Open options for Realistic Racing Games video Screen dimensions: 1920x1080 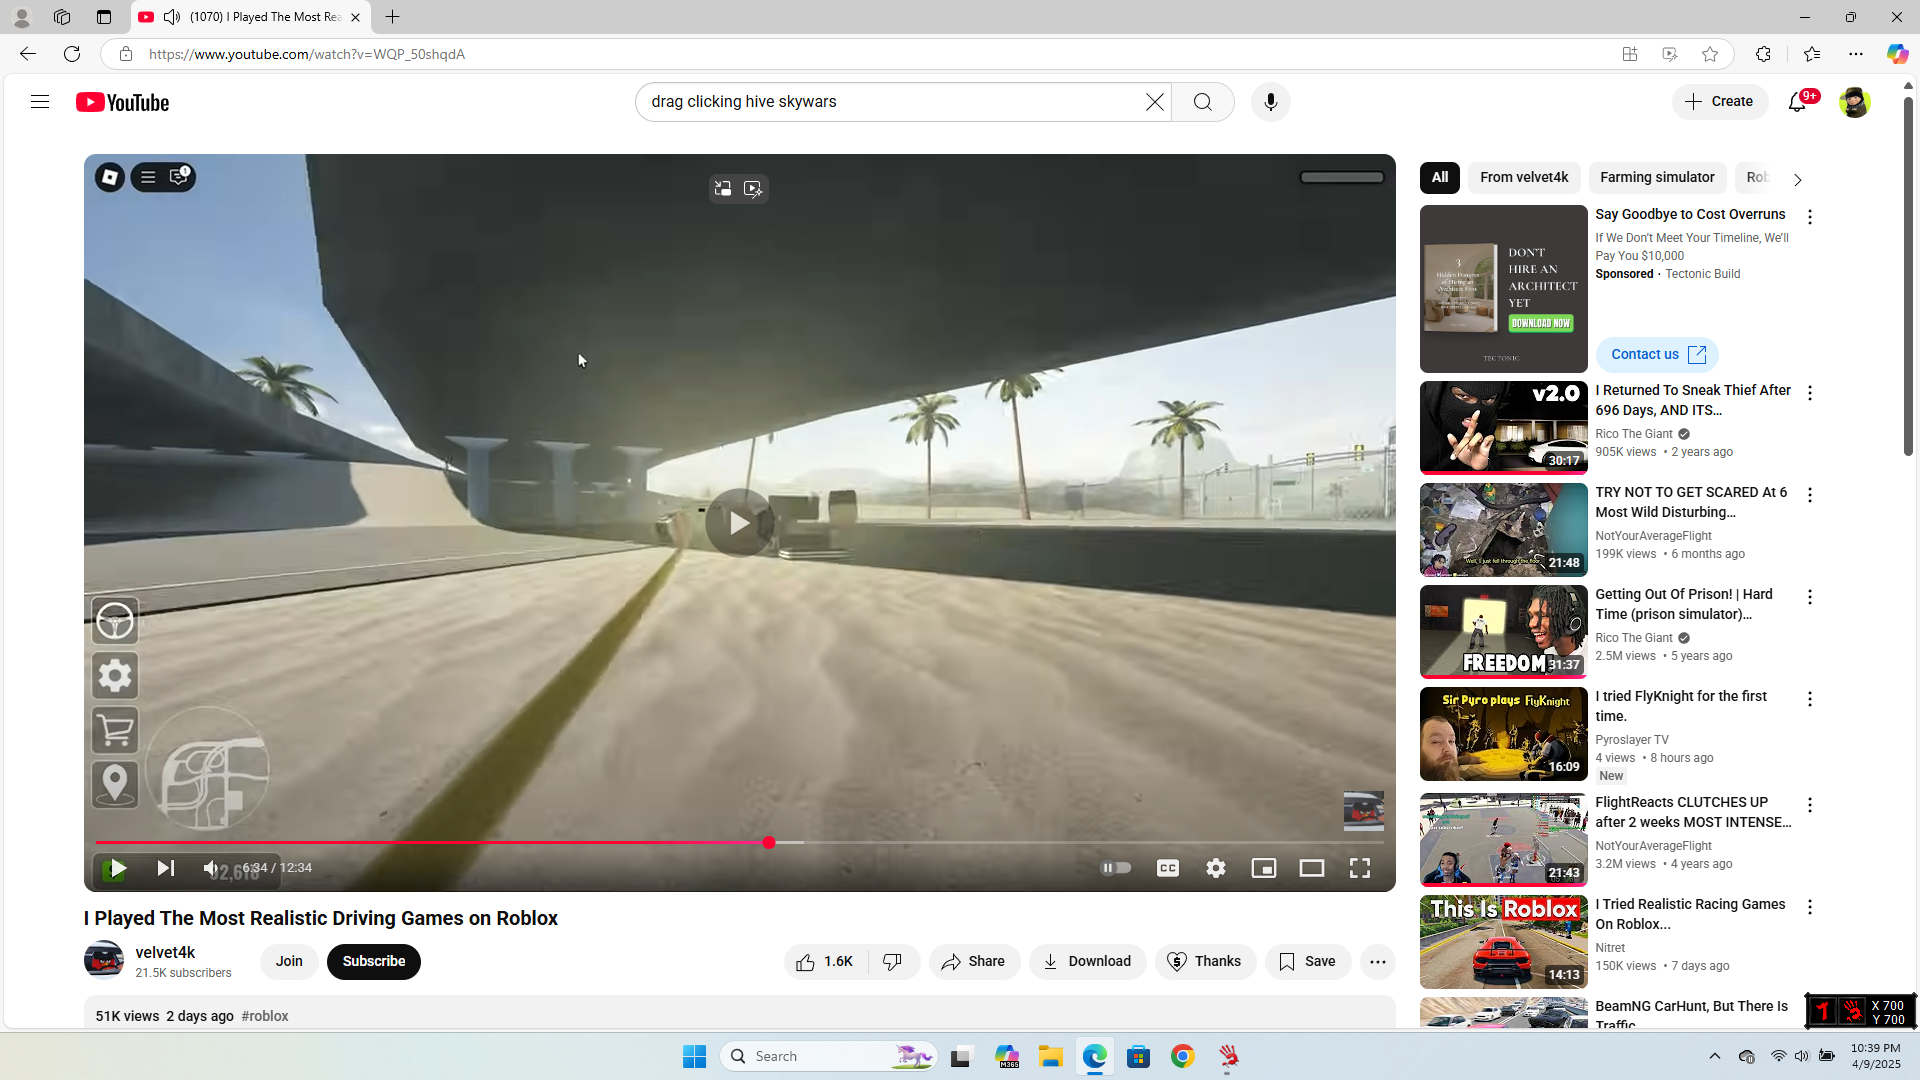pyautogui.click(x=1810, y=907)
